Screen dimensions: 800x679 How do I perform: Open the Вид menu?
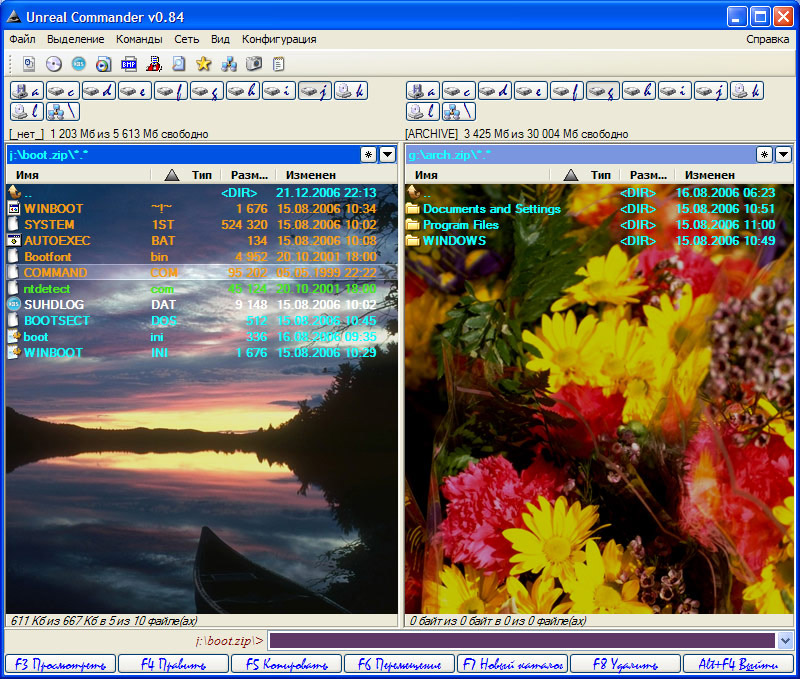(220, 39)
